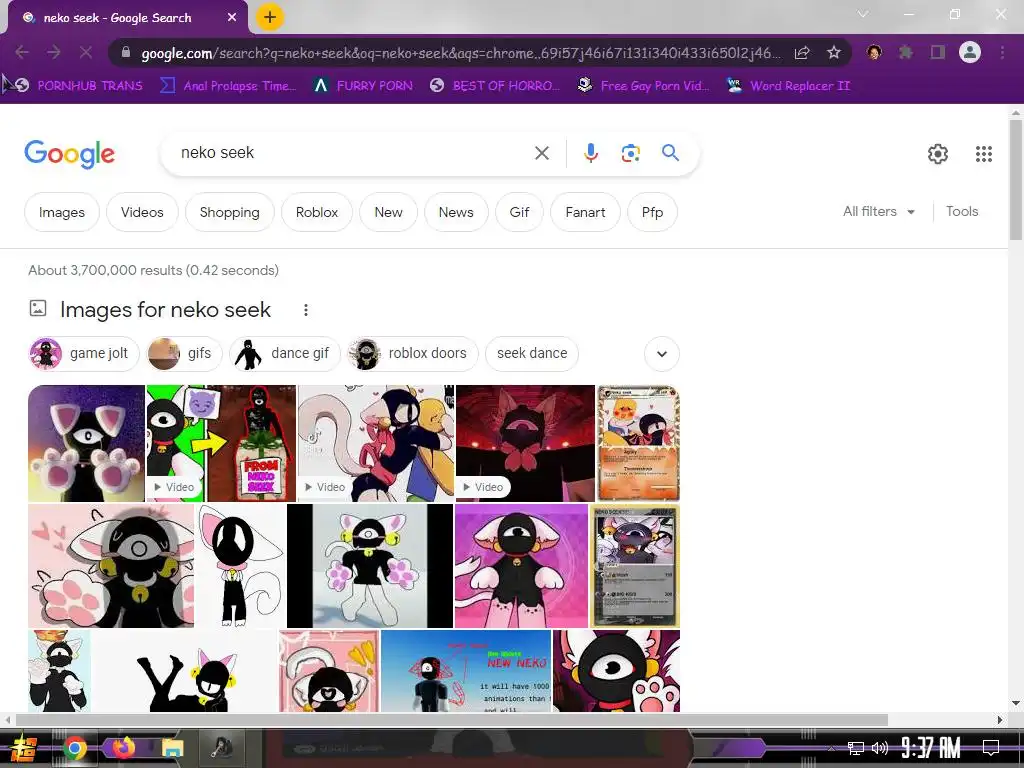Open File Explorer from the taskbar

click(172, 748)
